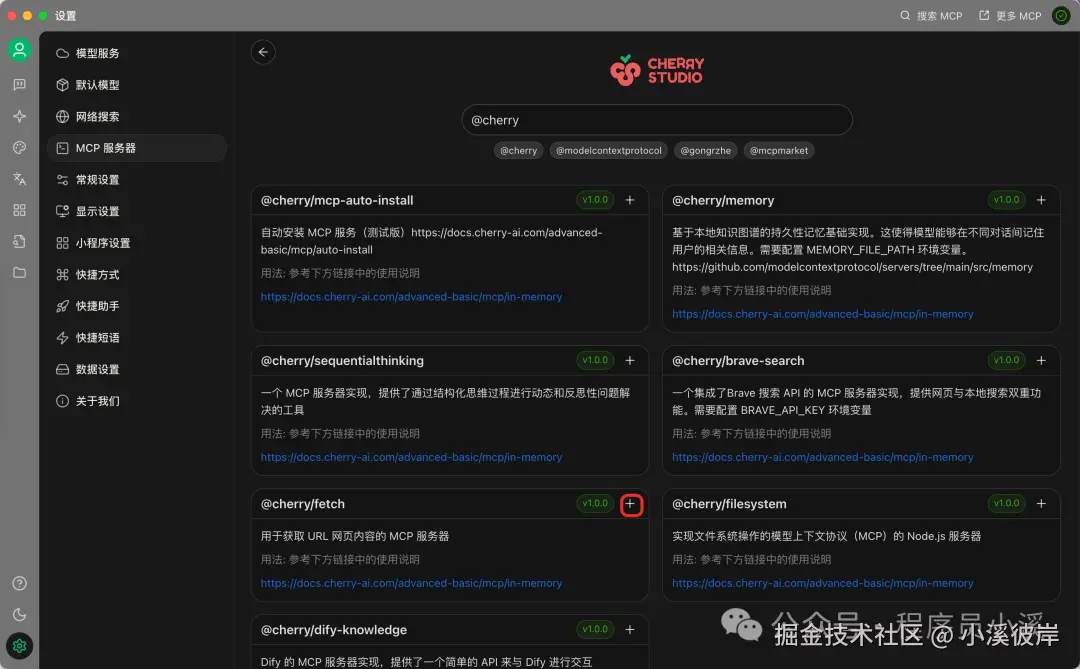Open the agents sparkle sidebar icon
Image resolution: width=1080 pixels, height=669 pixels.
point(19,116)
